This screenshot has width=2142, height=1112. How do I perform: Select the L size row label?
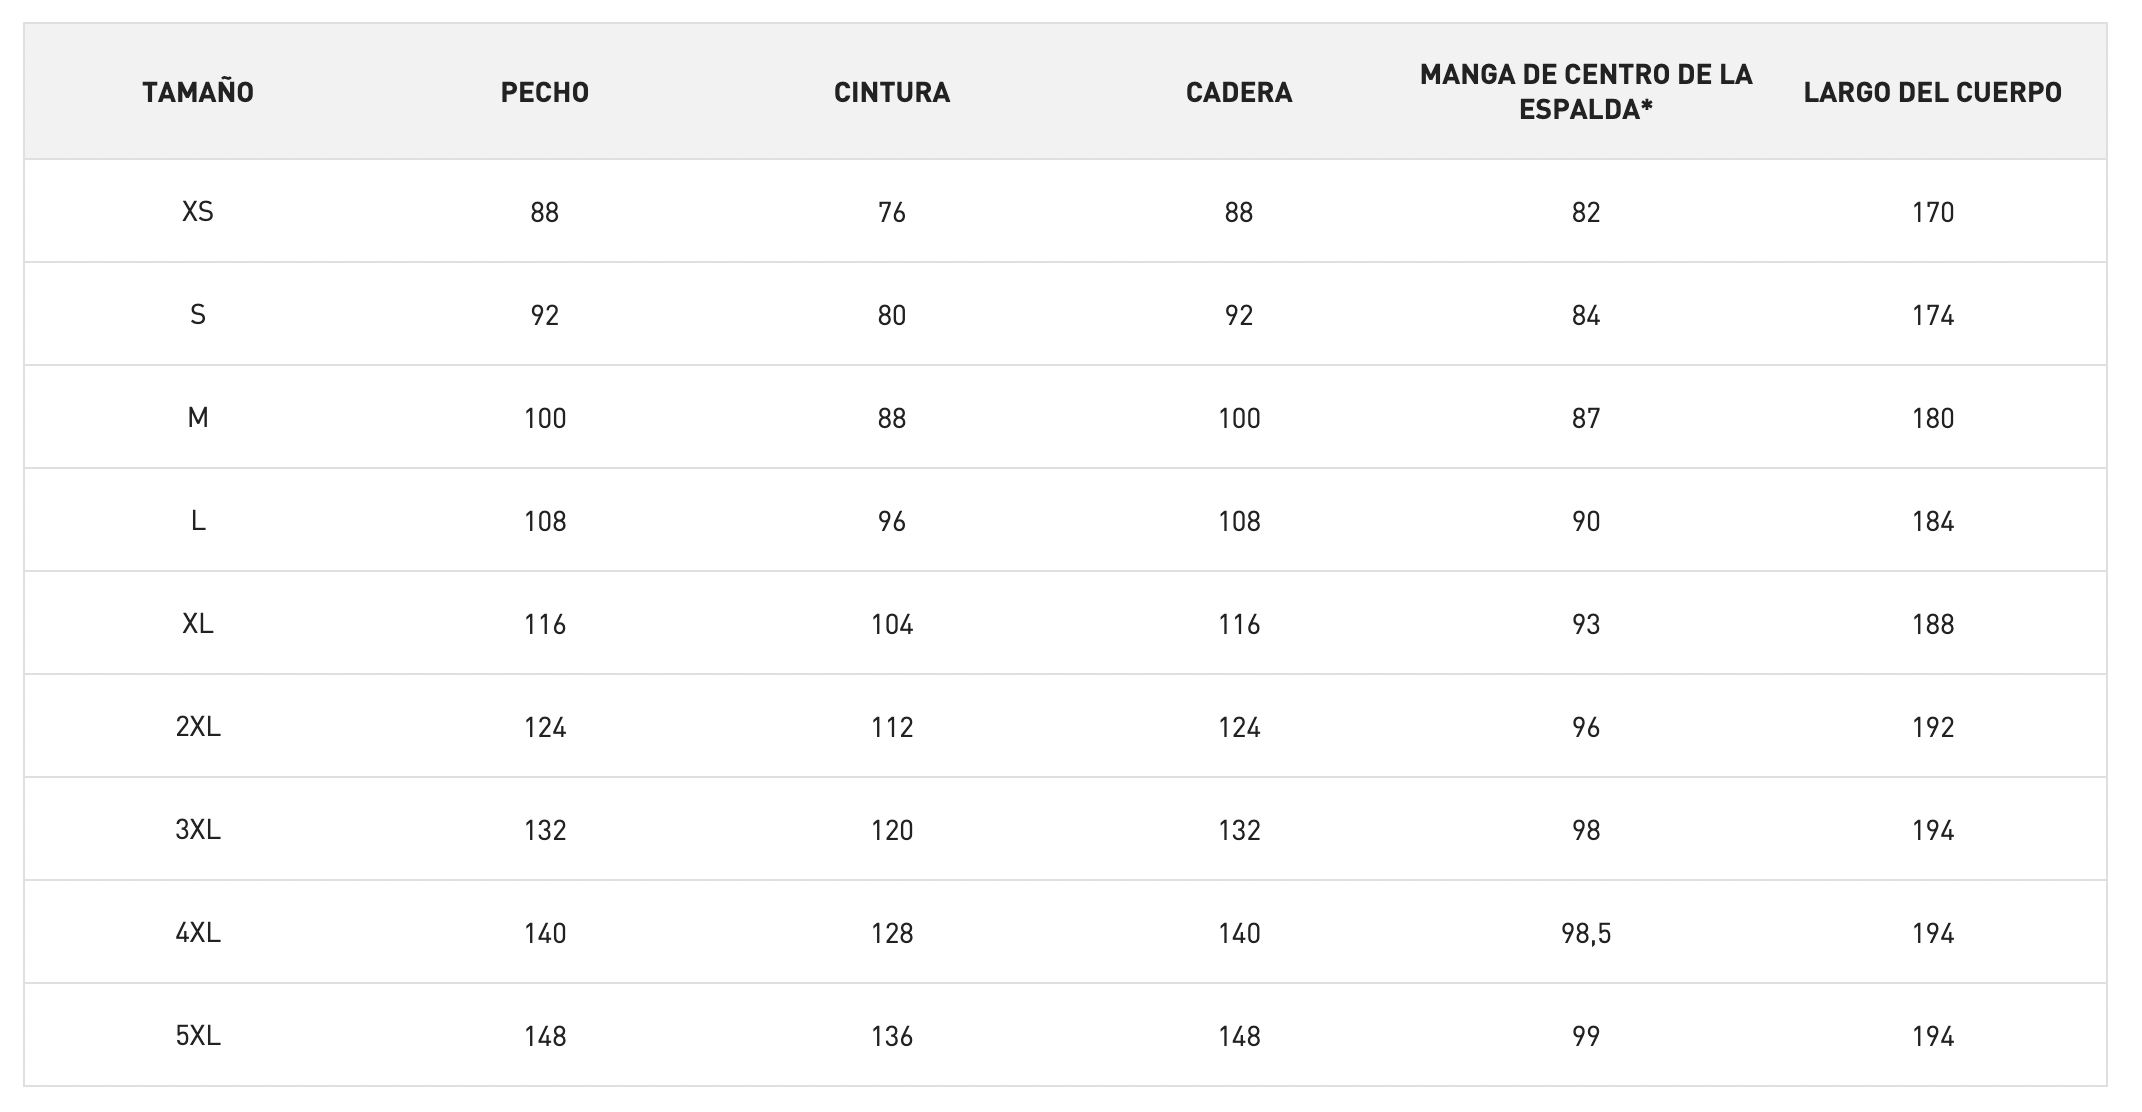pyautogui.click(x=198, y=521)
